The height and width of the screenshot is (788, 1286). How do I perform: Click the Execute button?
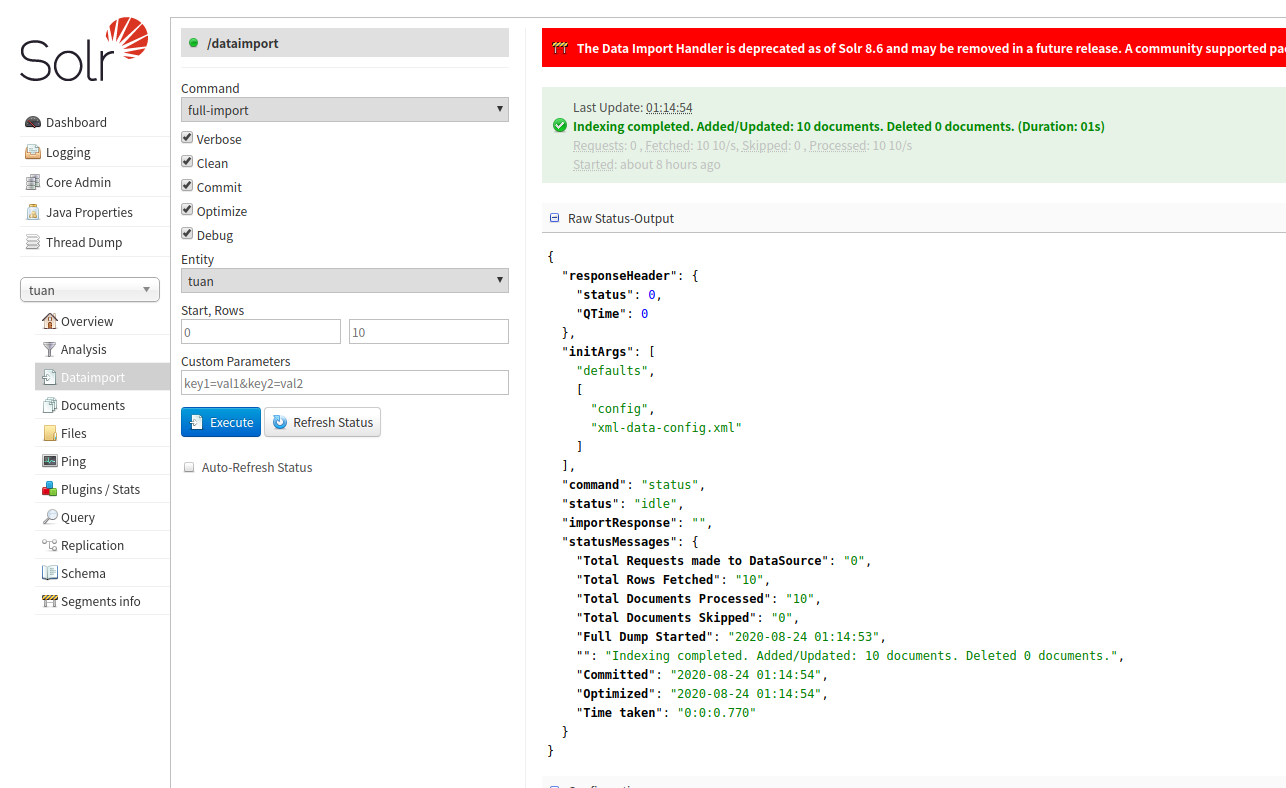click(221, 422)
